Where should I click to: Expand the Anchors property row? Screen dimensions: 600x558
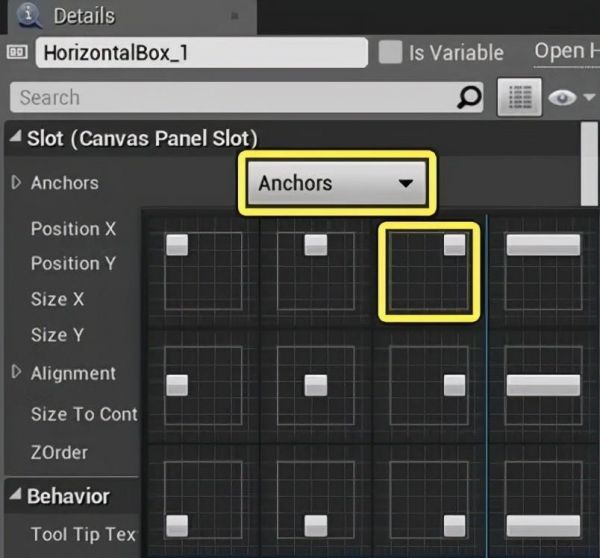pyautogui.click(x=16, y=183)
